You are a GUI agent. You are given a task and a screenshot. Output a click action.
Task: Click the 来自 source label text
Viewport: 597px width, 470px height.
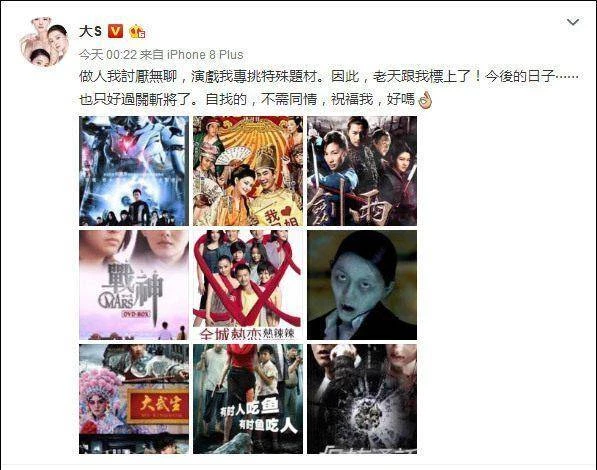[x=152, y=55]
